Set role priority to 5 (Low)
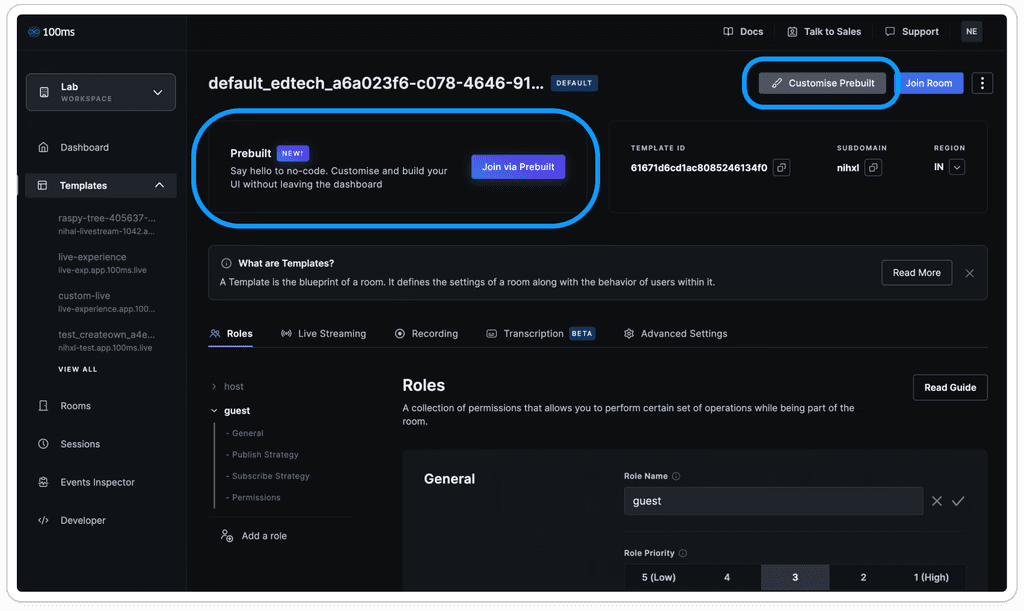Screen dimensions: 1024x611 (658, 578)
